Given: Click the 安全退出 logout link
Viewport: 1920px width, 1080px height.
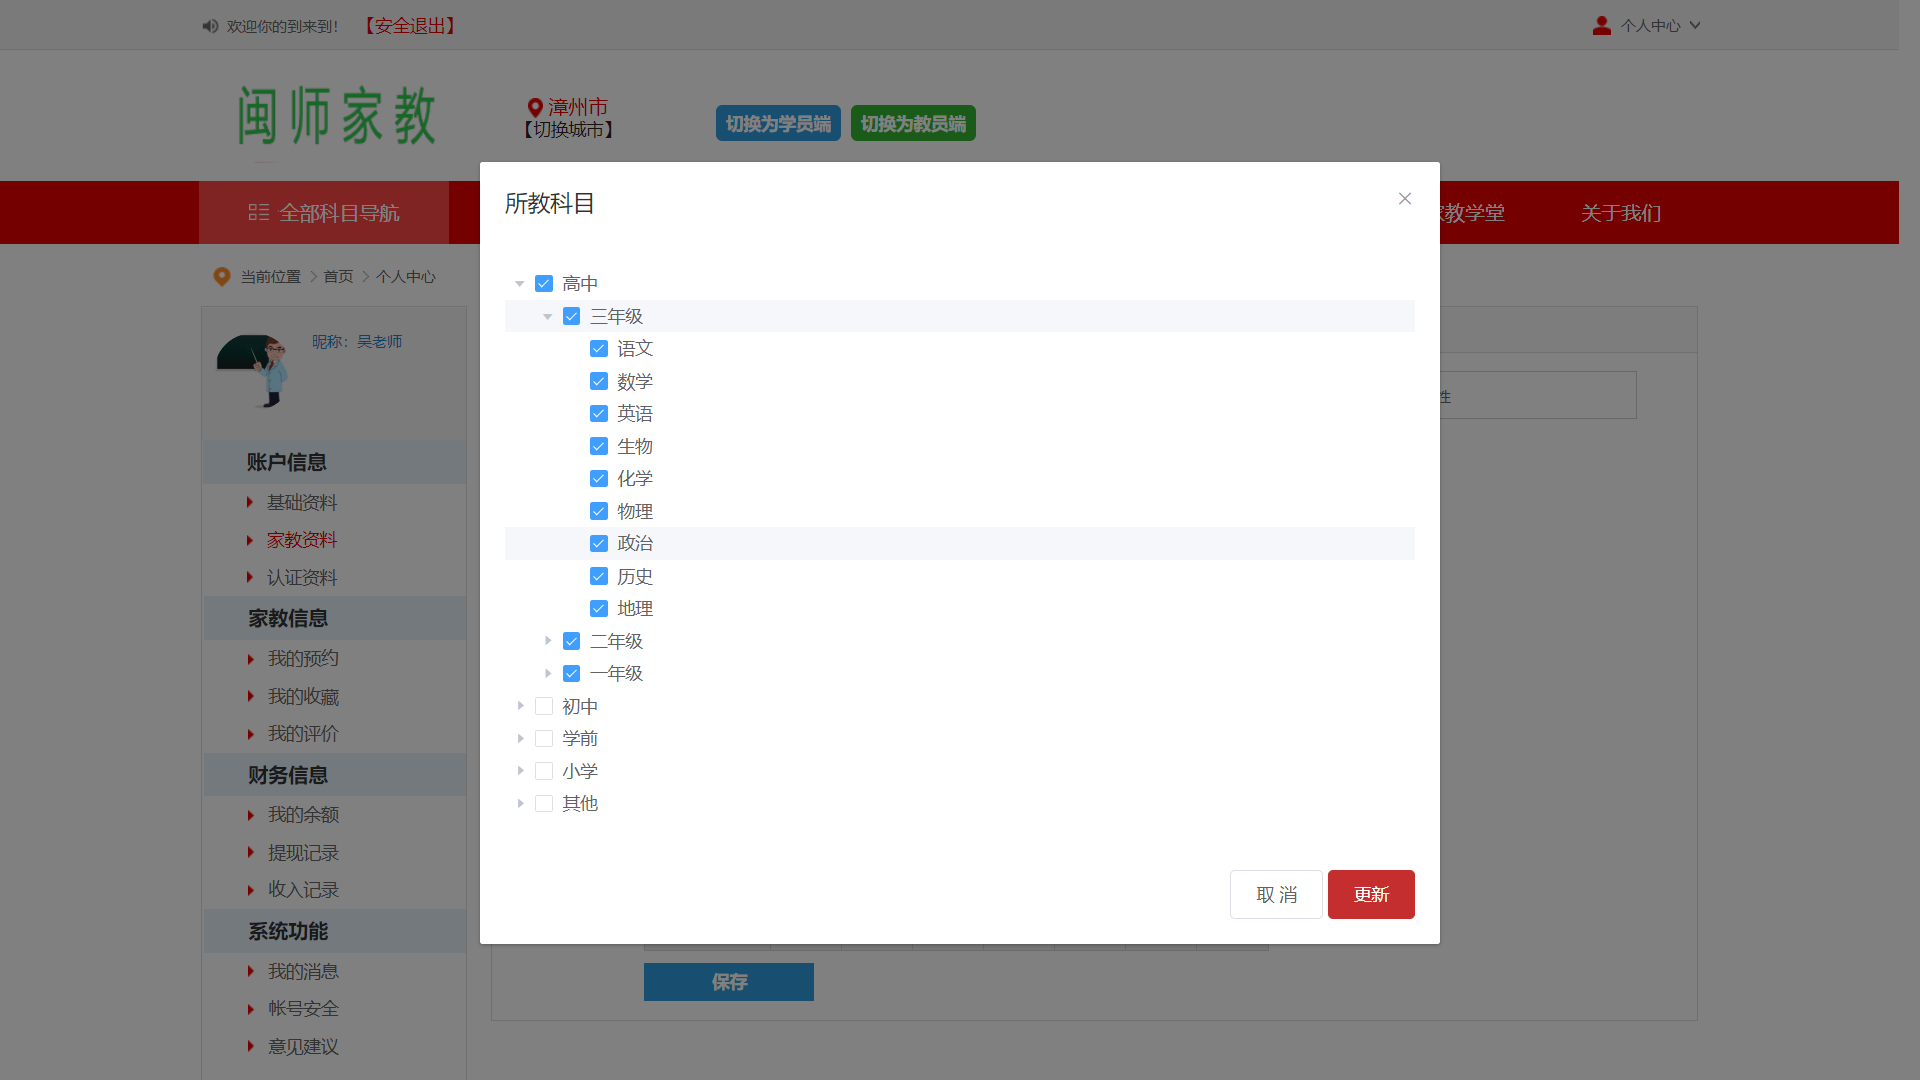Looking at the screenshot, I should (410, 26).
